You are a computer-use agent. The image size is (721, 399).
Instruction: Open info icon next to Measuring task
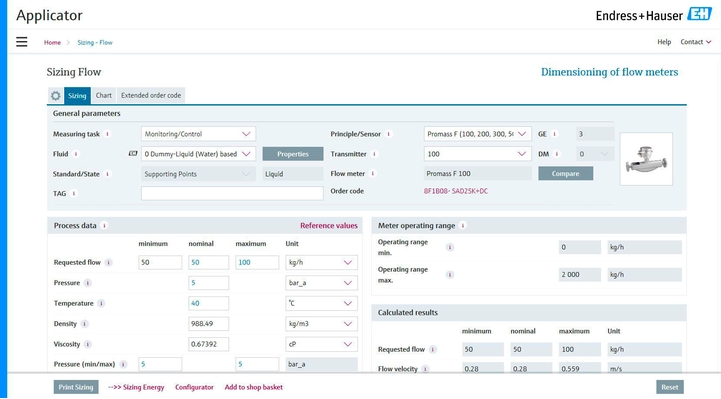[108, 134]
